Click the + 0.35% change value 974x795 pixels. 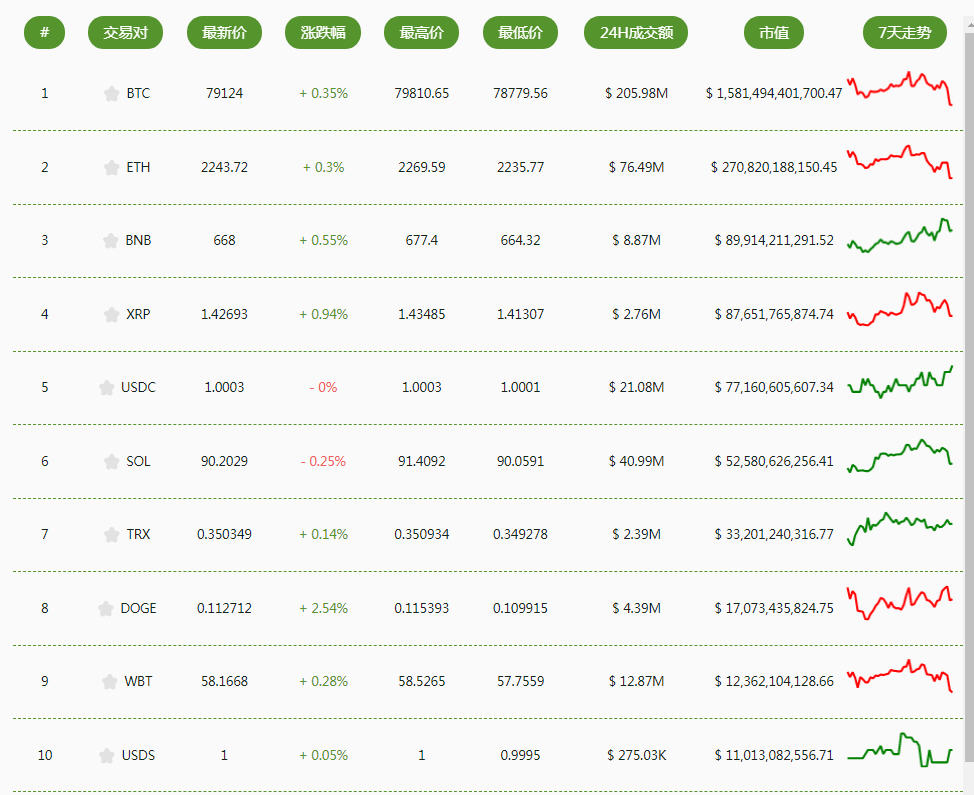click(x=323, y=93)
